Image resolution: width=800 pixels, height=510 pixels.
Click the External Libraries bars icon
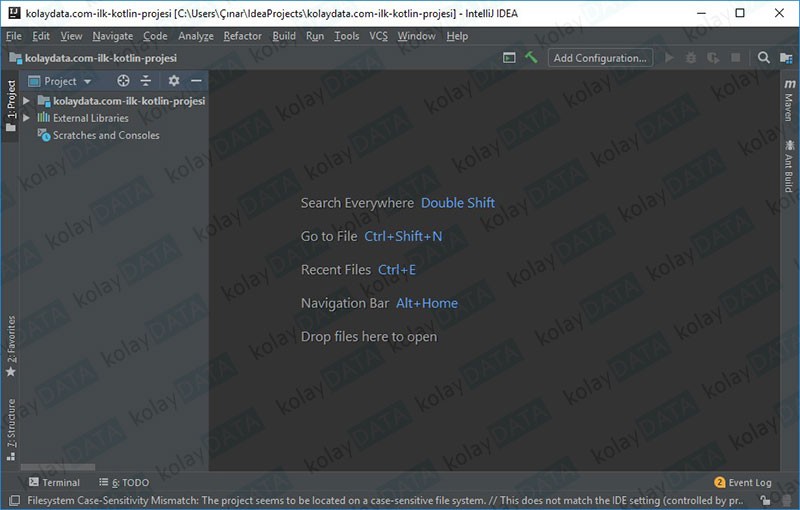click(x=43, y=118)
